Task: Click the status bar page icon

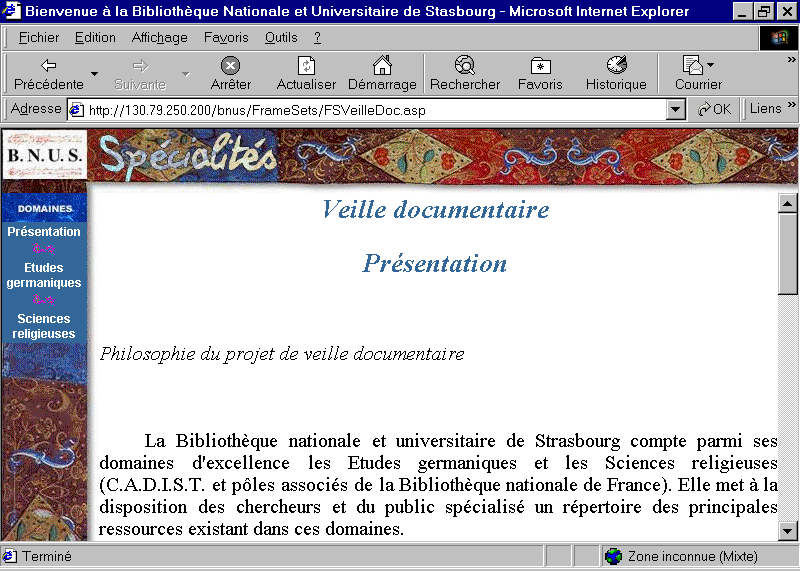Action: (x=9, y=556)
